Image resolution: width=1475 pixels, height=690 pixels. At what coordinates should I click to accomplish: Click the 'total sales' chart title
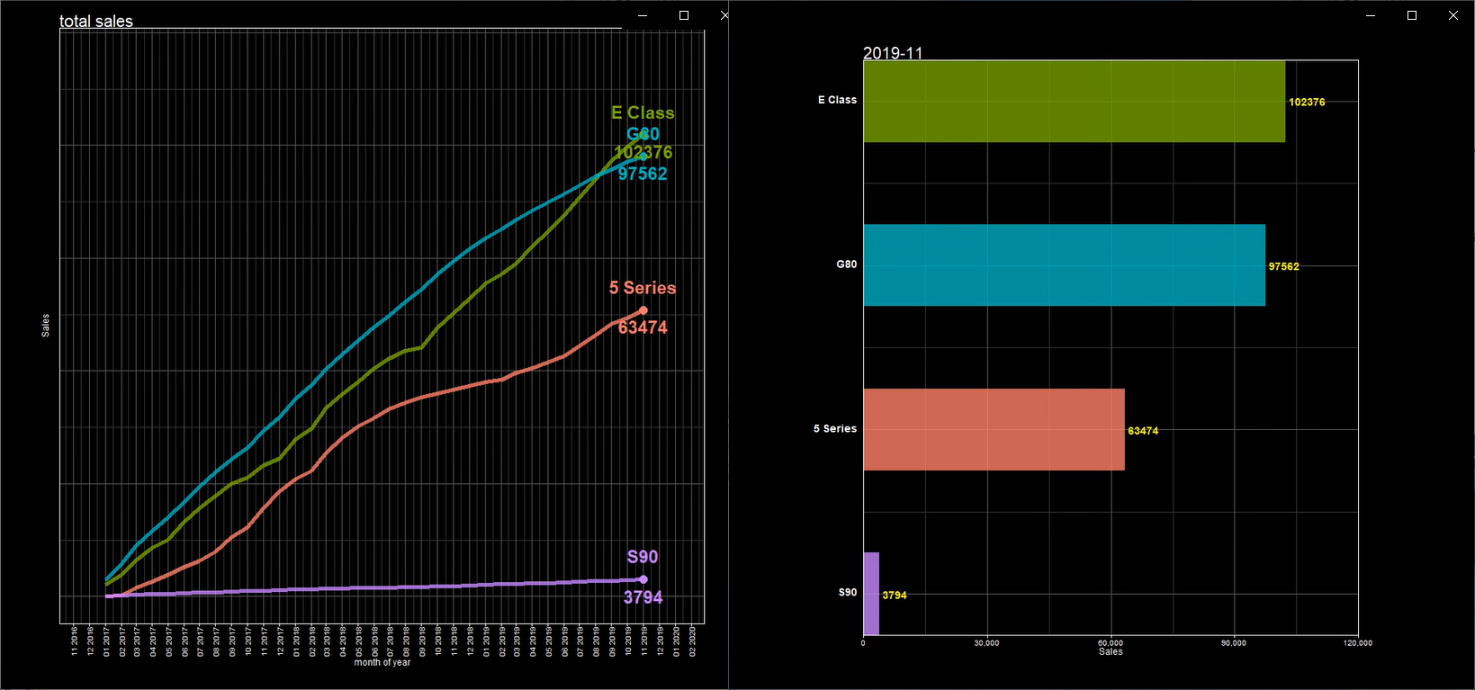(x=96, y=21)
